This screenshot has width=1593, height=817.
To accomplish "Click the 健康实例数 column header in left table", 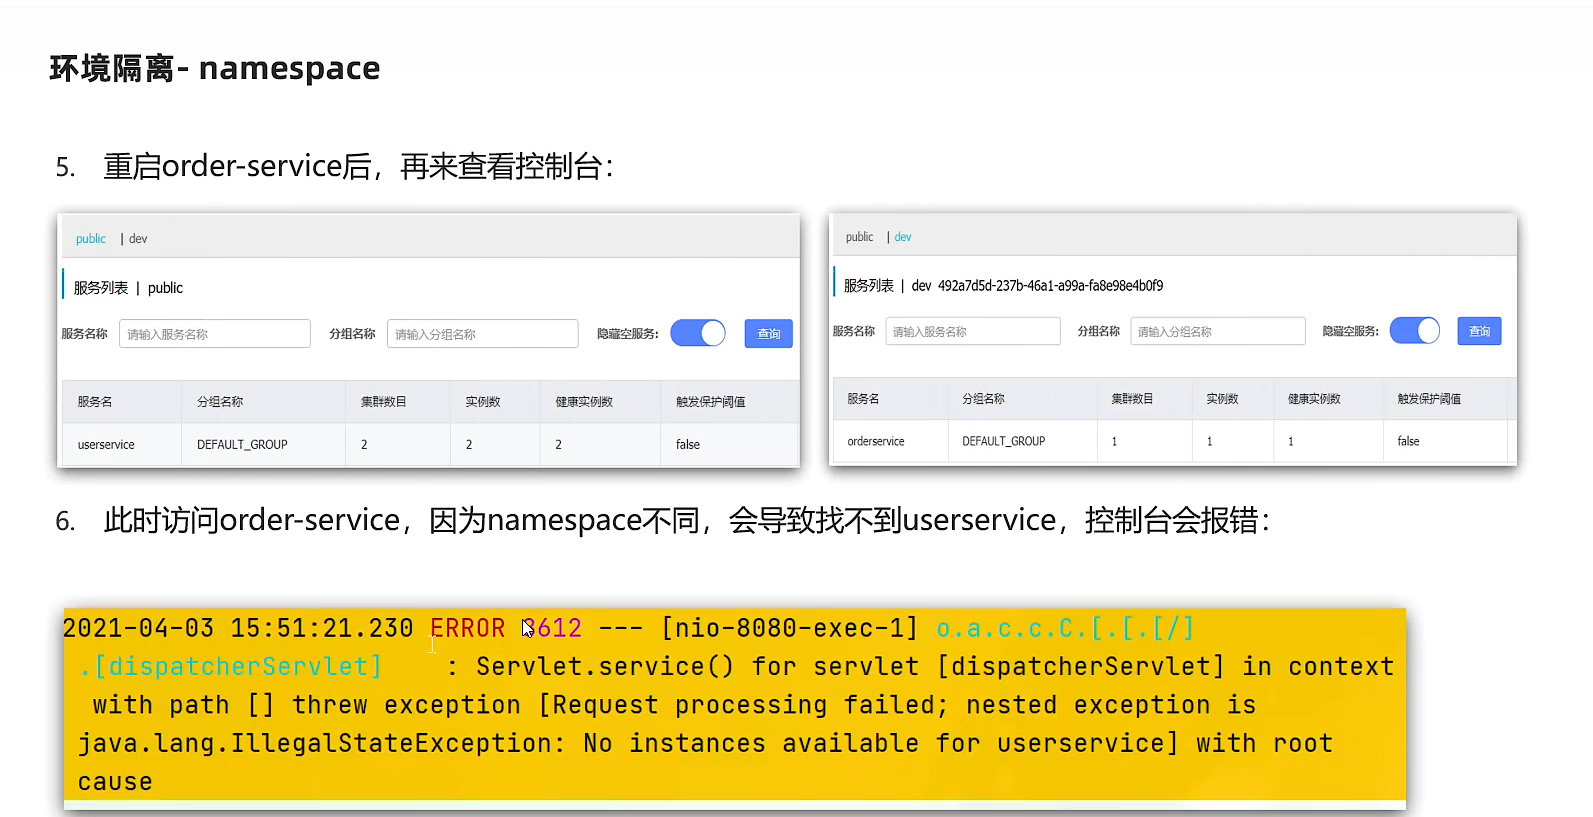I will 584,402.
